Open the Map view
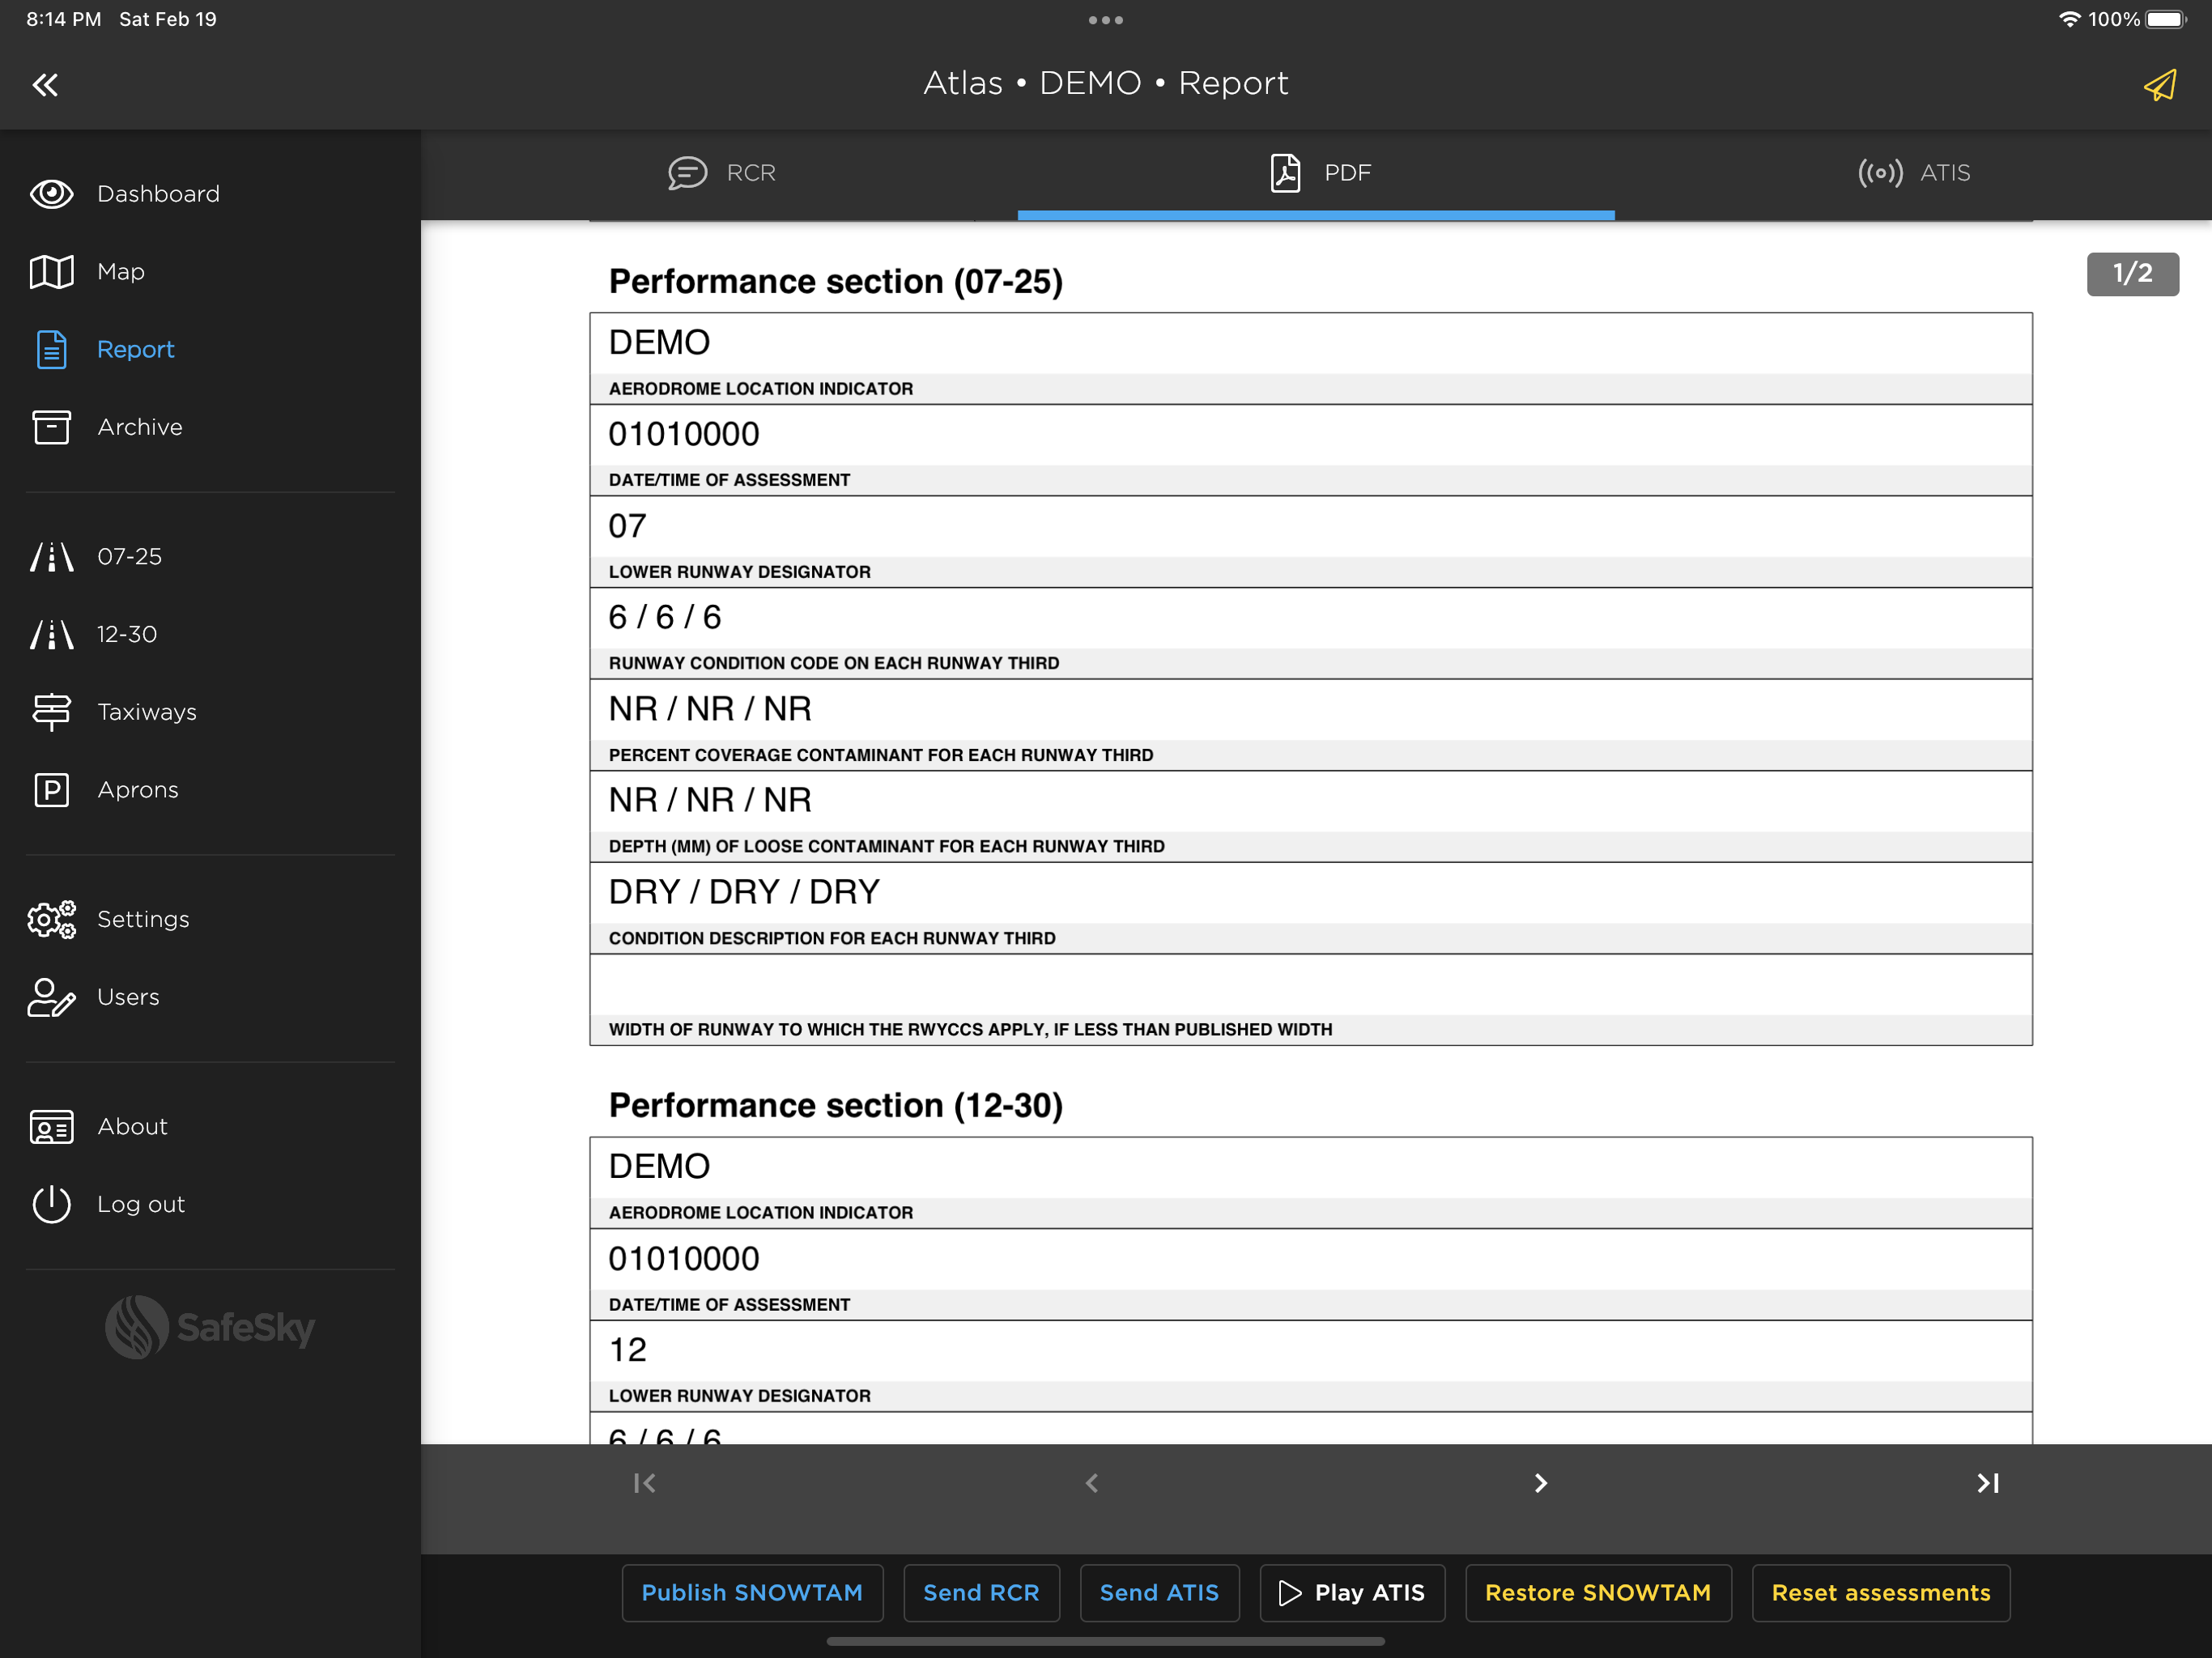2212x1658 pixels. pyautogui.click(x=120, y=272)
